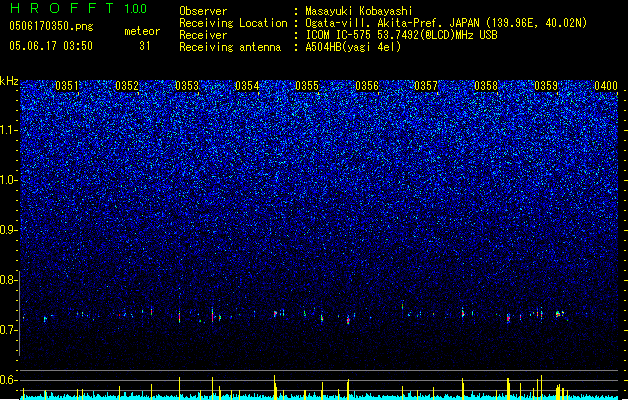Click the 0352 time marker
This screenshot has width=629, height=400.
pyautogui.click(x=127, y=86)
